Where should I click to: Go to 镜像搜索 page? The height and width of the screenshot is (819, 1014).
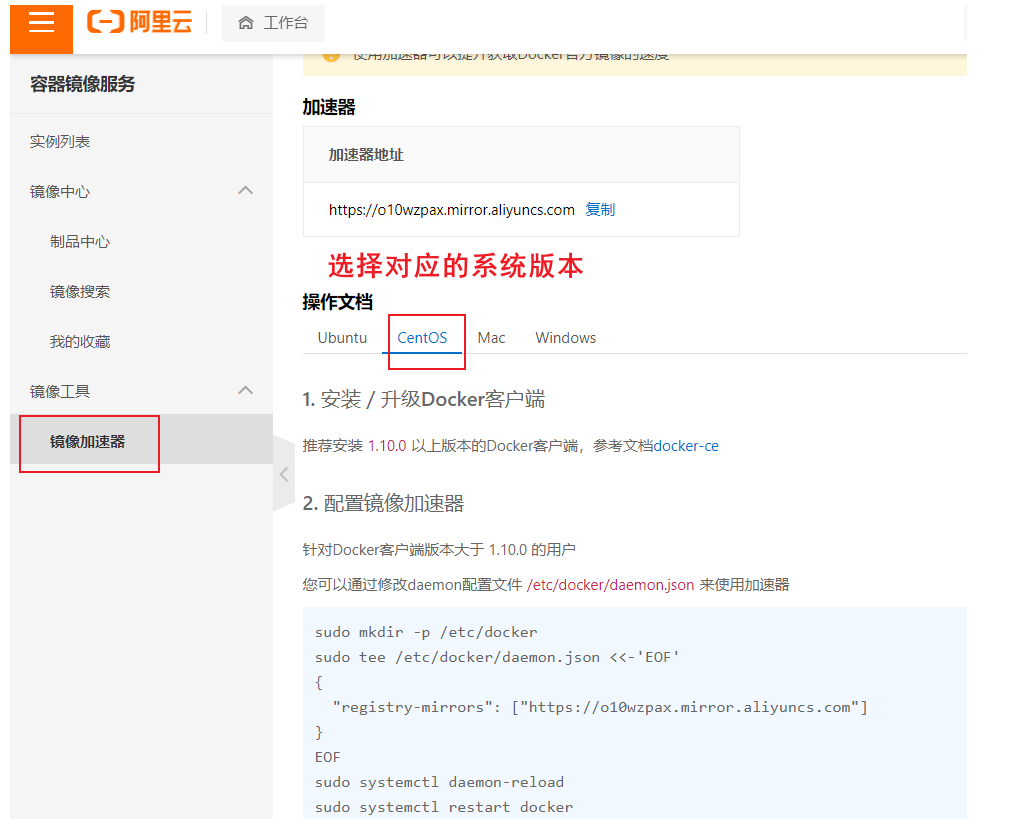coord(80,292)
